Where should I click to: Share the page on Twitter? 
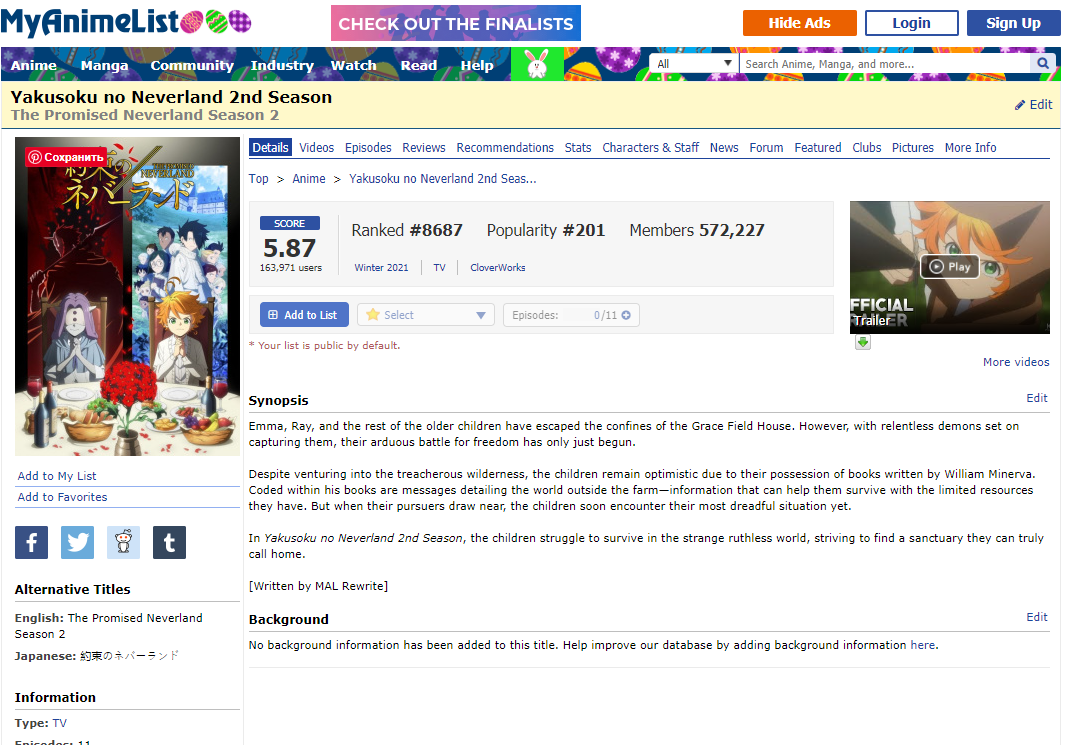click(77, 542)
